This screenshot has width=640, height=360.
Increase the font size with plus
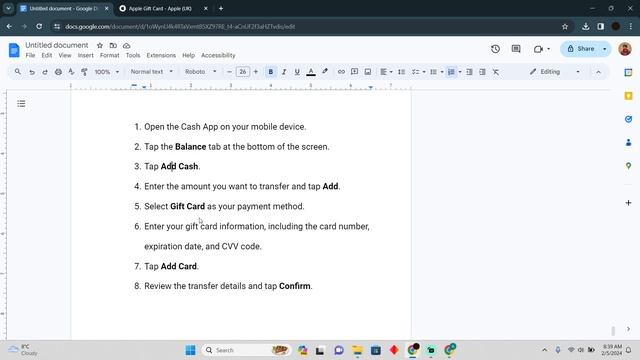tap(256, 72)
